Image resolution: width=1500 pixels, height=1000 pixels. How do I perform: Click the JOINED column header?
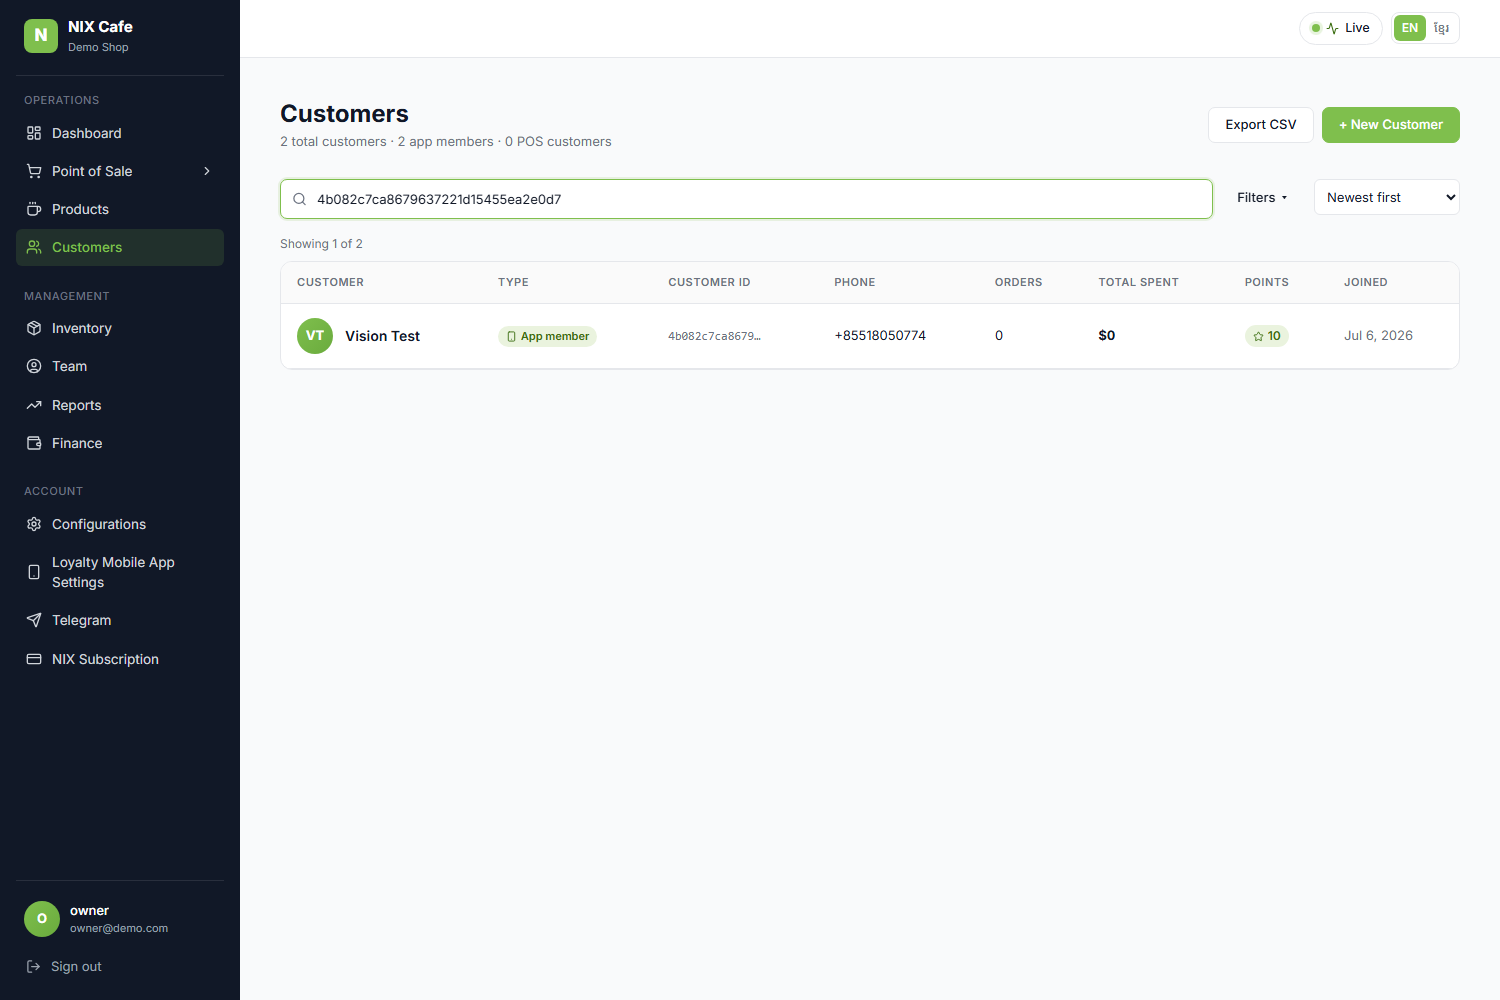1365,283
